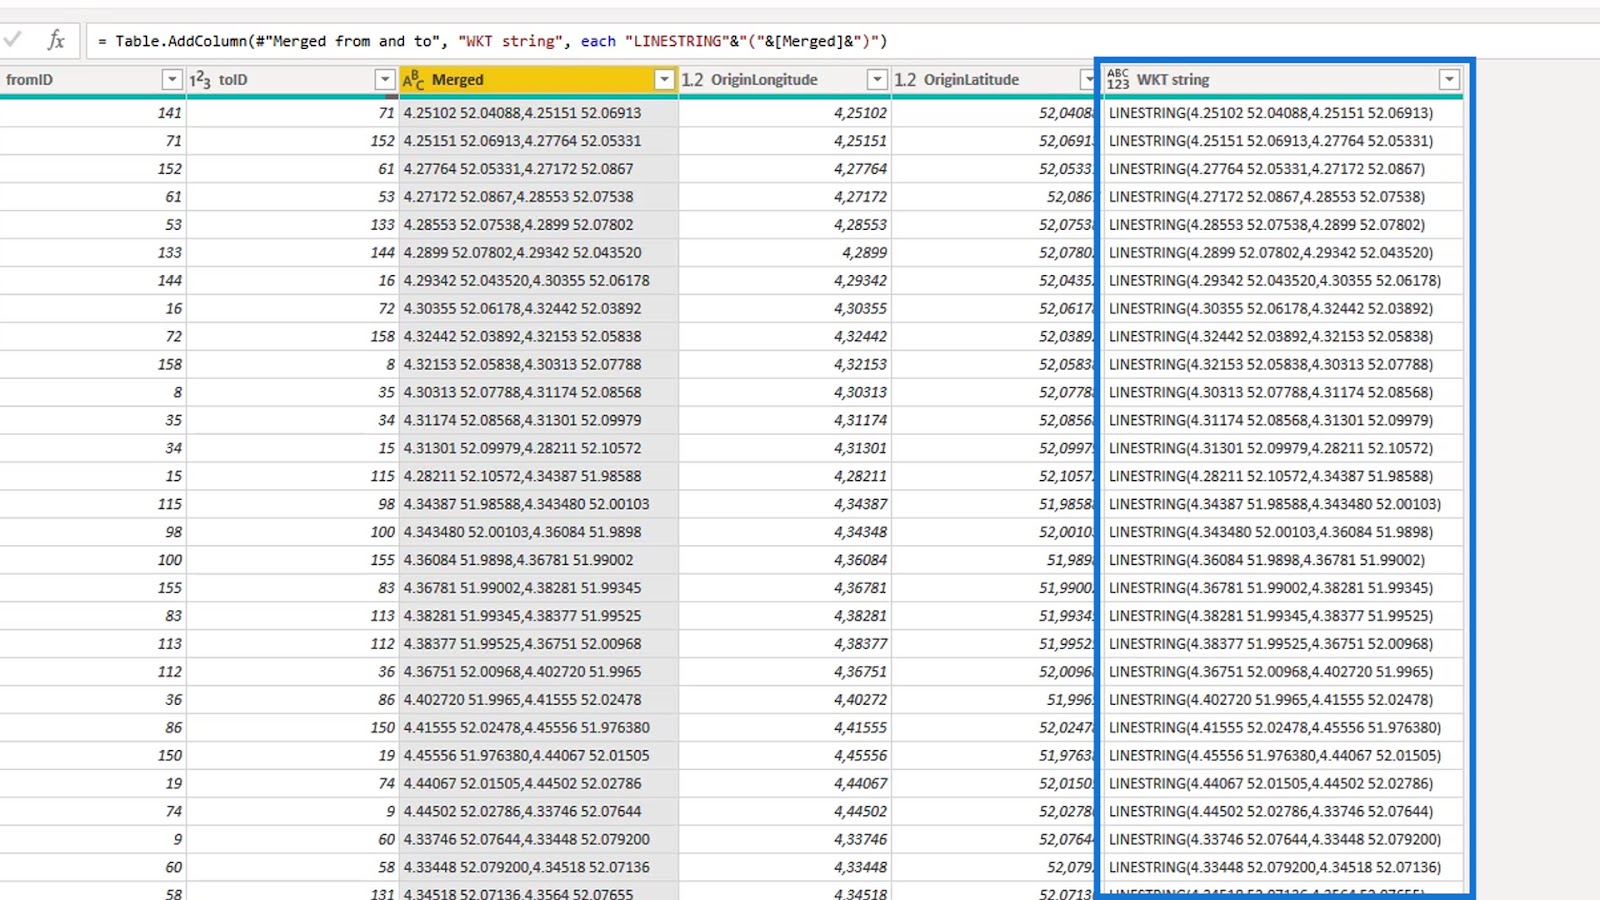Click WKT cell LINESTRING(4.33448 52.079200,4.34518 52.07136)
This screenshot has height=900, width=1600.
[x=1283, y=867]
